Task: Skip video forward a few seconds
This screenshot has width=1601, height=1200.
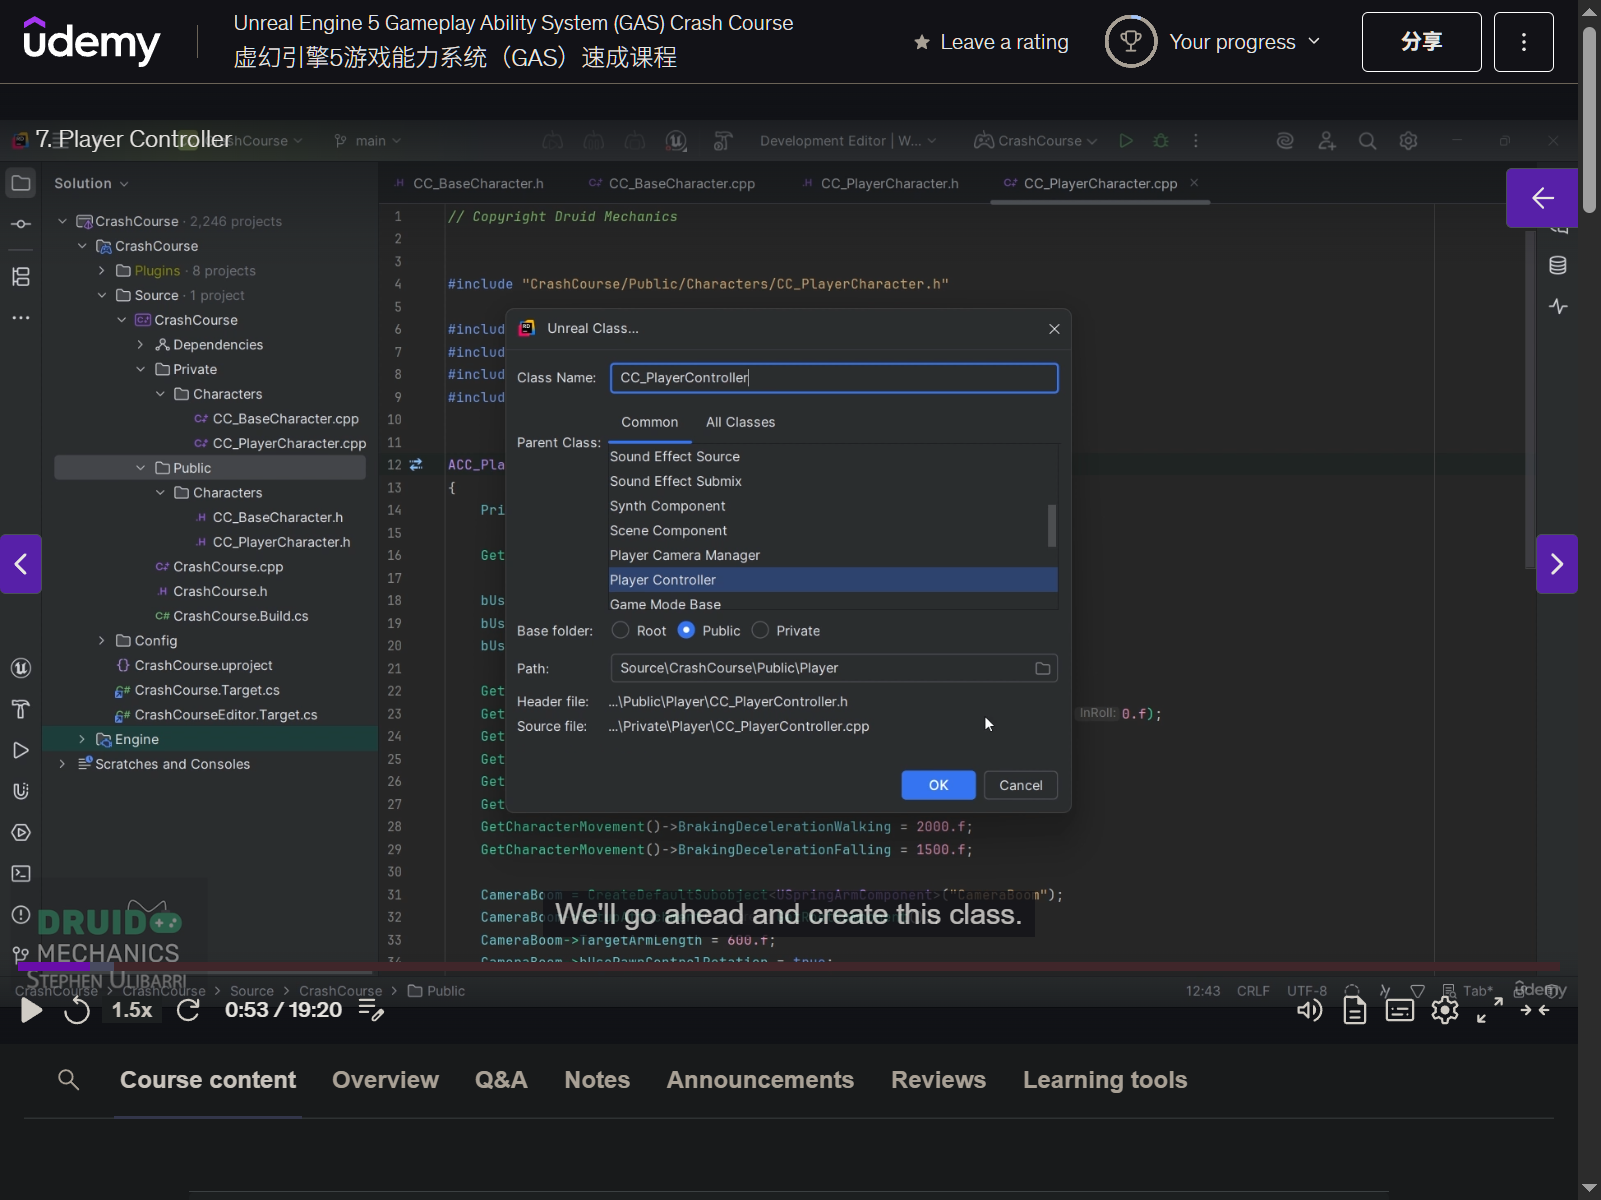Action: 188,1010
